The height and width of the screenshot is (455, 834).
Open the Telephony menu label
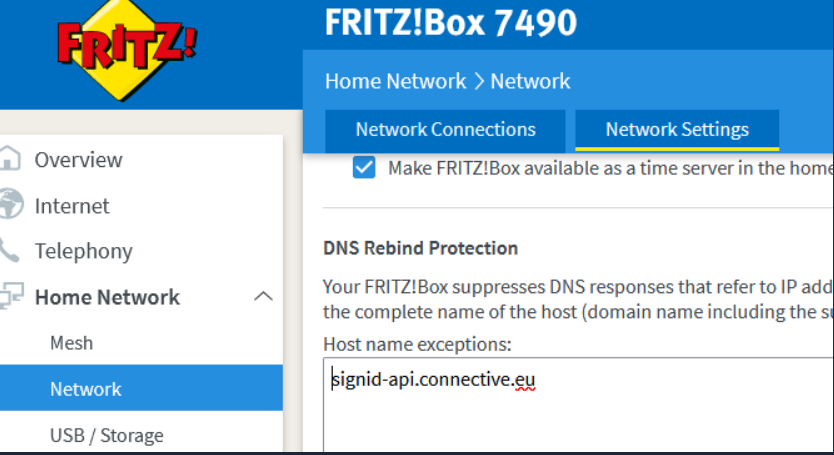point(83,251)
